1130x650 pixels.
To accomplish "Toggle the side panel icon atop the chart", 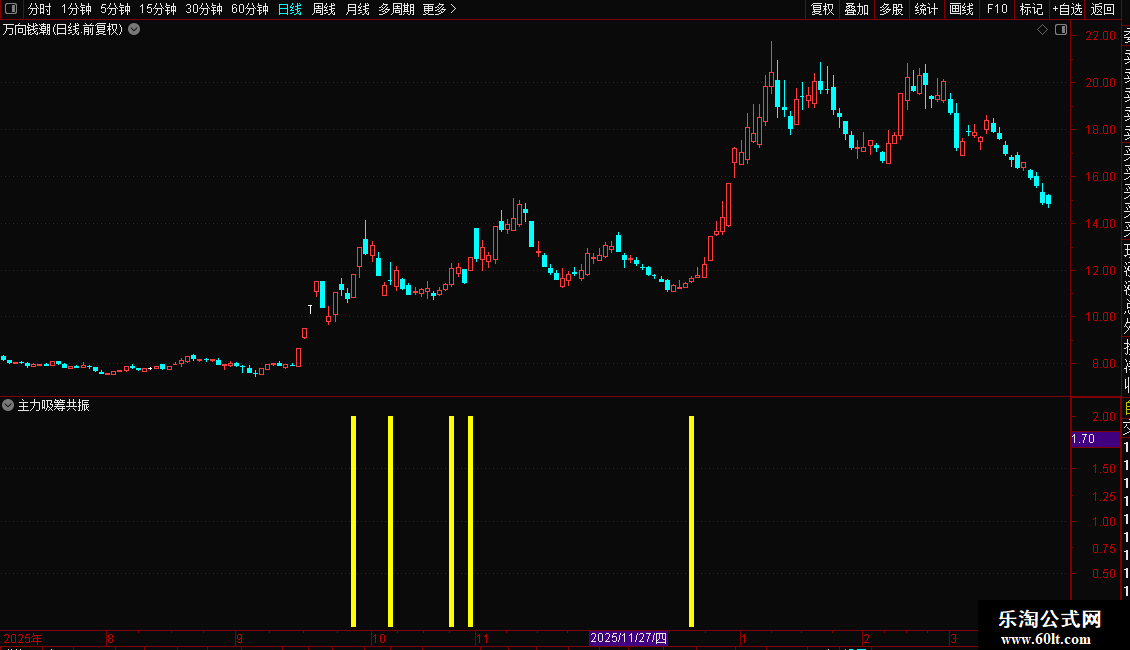I will [x=1061, y=30].
